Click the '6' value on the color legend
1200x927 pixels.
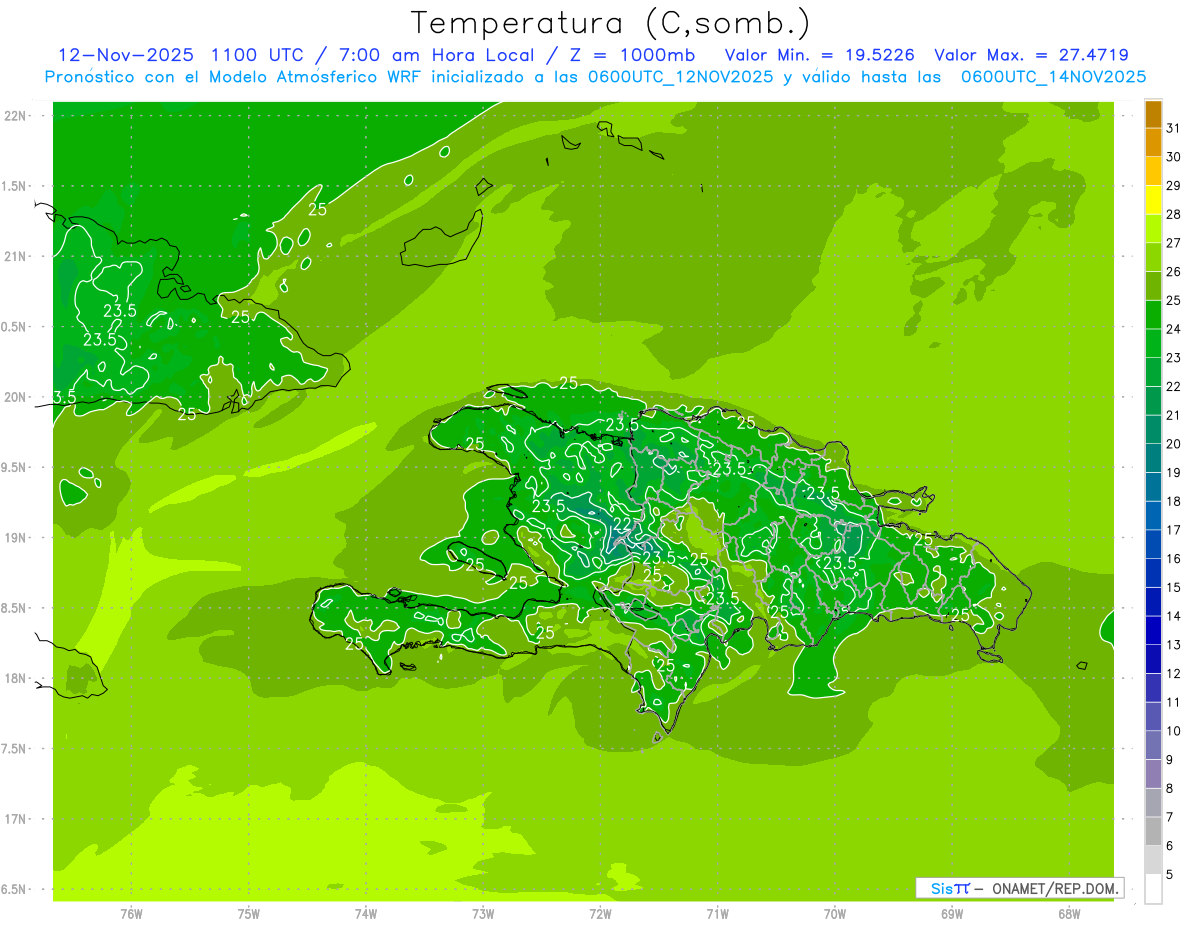[1170, 846]
